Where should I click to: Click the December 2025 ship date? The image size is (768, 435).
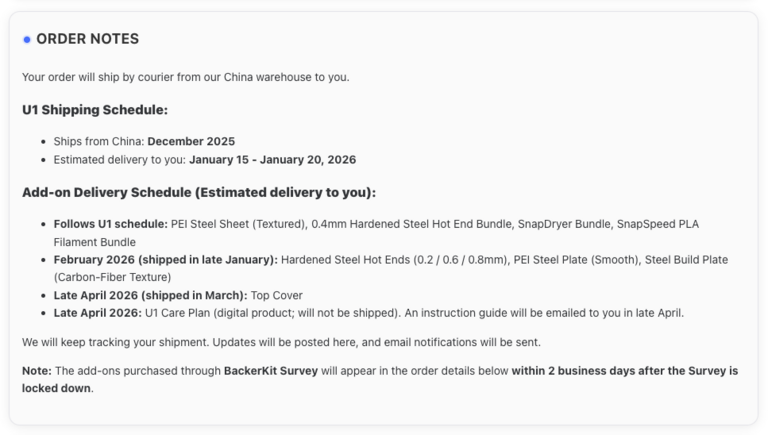[x=191, y=141]
